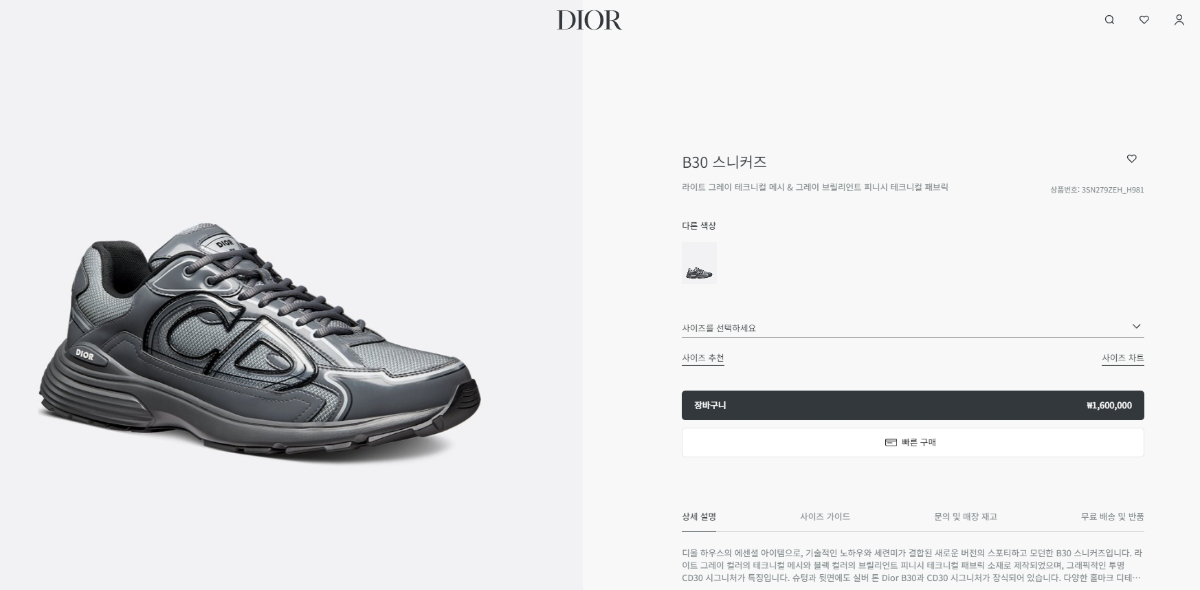Open the 사이즈 차트 link
This screenshot has height=590, width=1200.
(x=1123, y=358)
